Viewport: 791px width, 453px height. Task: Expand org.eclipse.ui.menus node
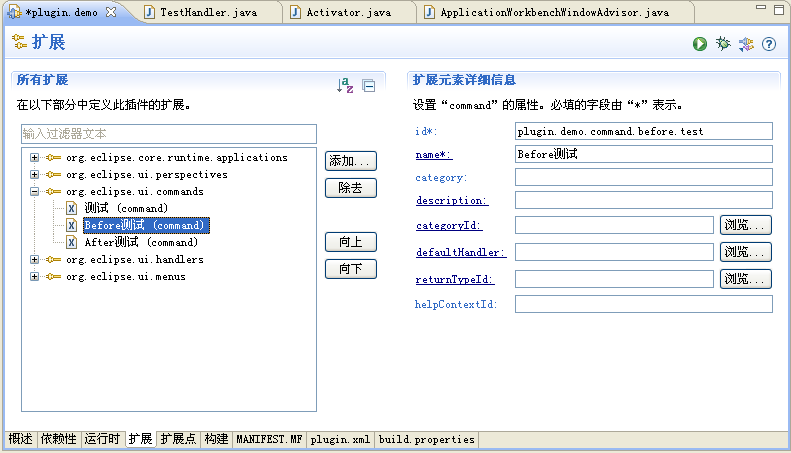[34, 276]
